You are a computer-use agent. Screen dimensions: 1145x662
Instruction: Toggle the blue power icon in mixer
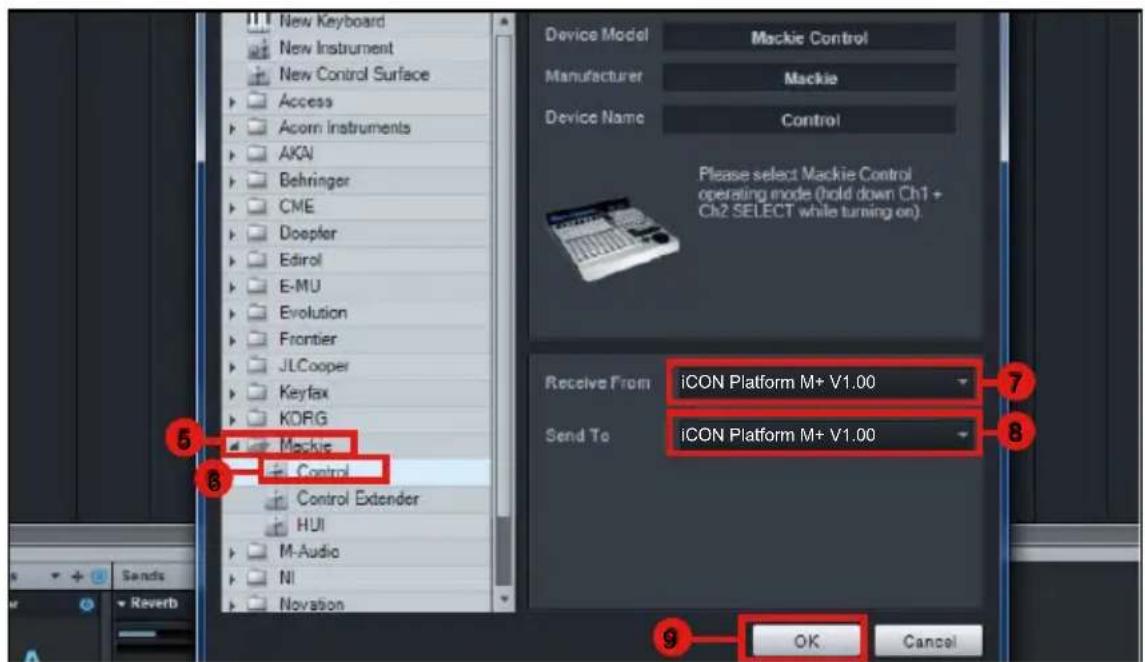(x=87, y=604)
